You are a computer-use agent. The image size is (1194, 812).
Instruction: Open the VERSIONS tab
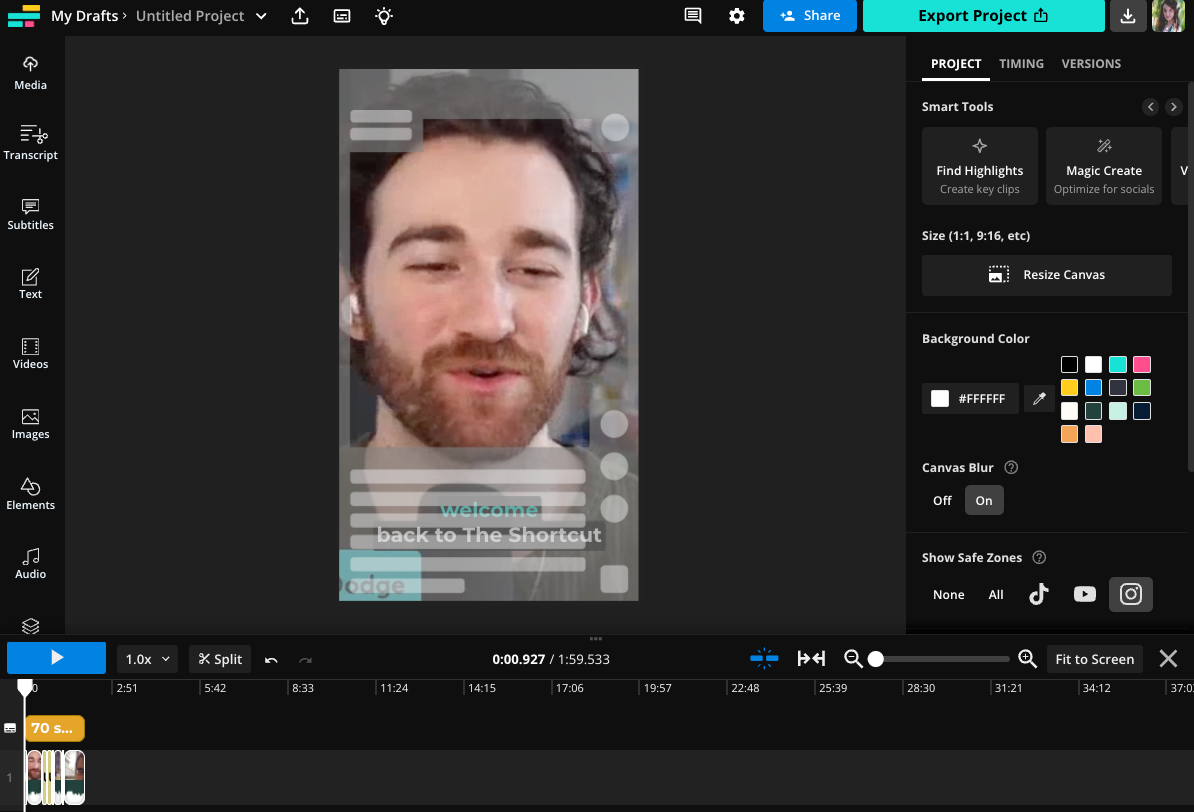tap(1090, 63)
